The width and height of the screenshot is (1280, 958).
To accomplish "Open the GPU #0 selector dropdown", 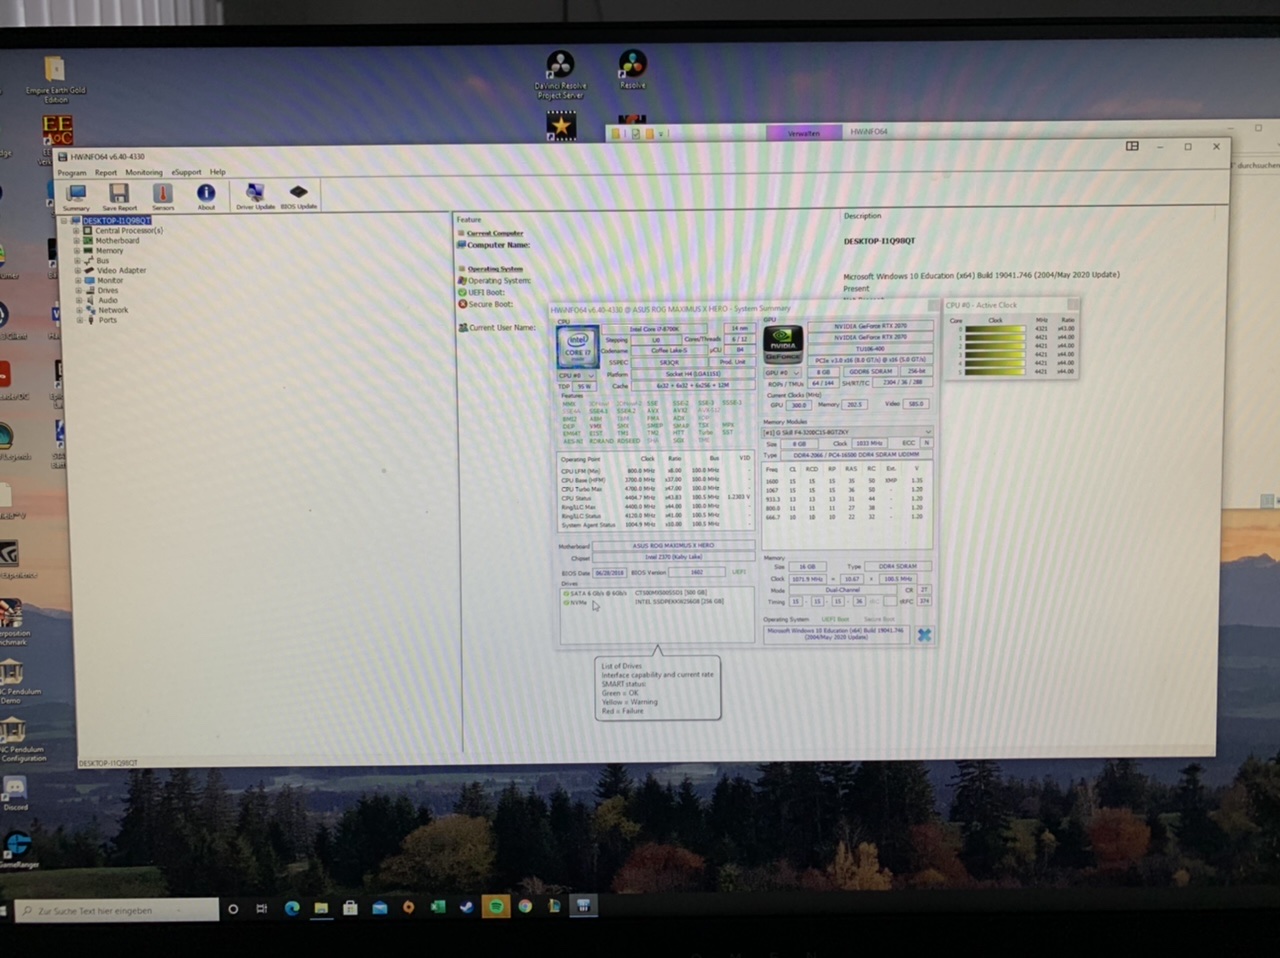I will 782,372.
